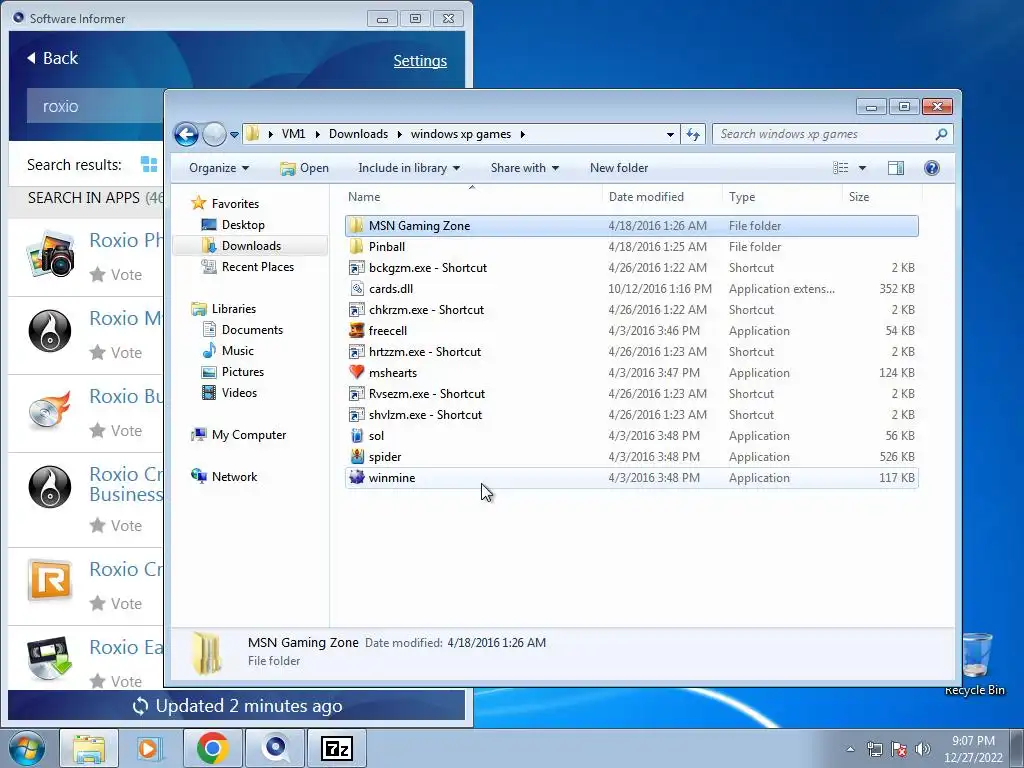Click the address bar history dropdown arrow
The width and height of the screenshot is (1024, 768).
670,135
